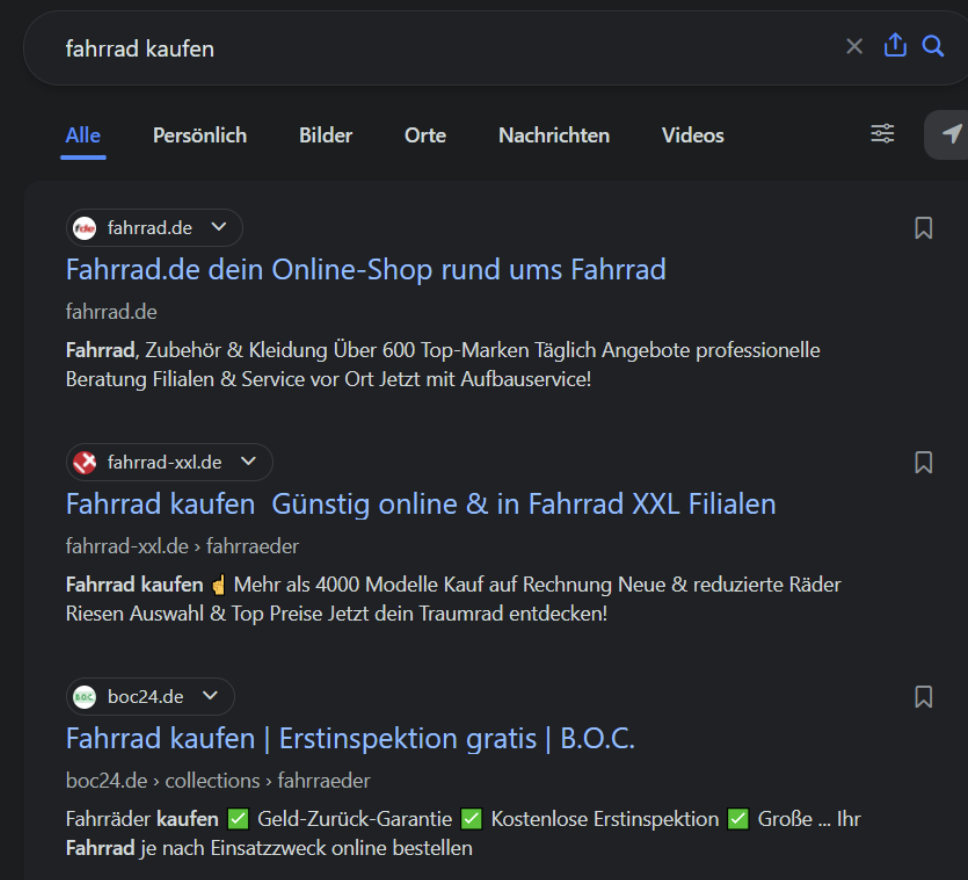Image resolution: width=968 pixels, height=880 pixels.
Task: Expand the fahrrad.de site dropdown
Action: pos(219,228)
